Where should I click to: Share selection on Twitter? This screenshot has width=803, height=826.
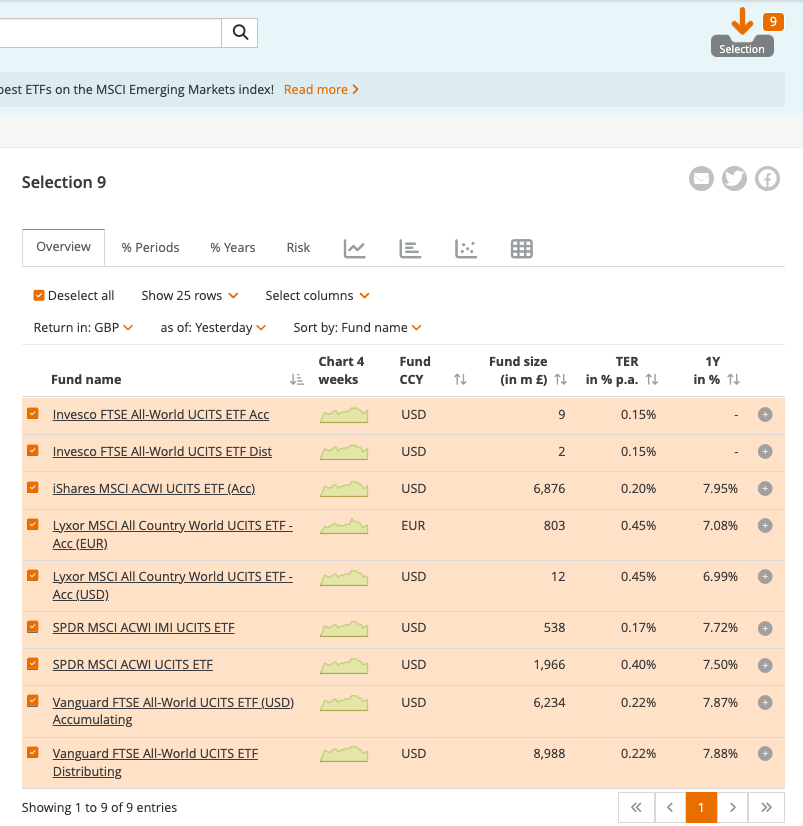tap(734, 179)
